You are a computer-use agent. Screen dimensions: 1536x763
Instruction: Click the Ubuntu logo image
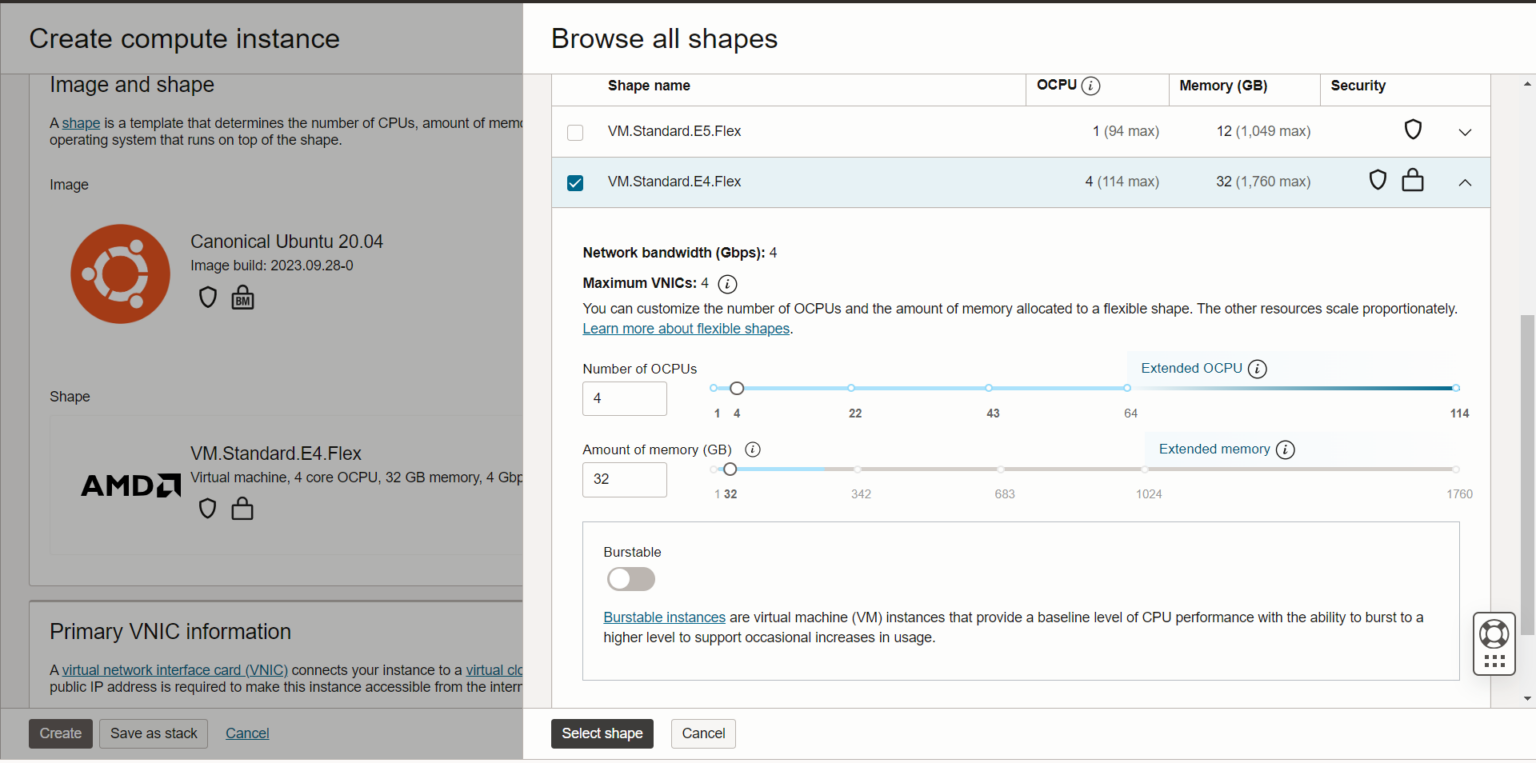point(120,274)
